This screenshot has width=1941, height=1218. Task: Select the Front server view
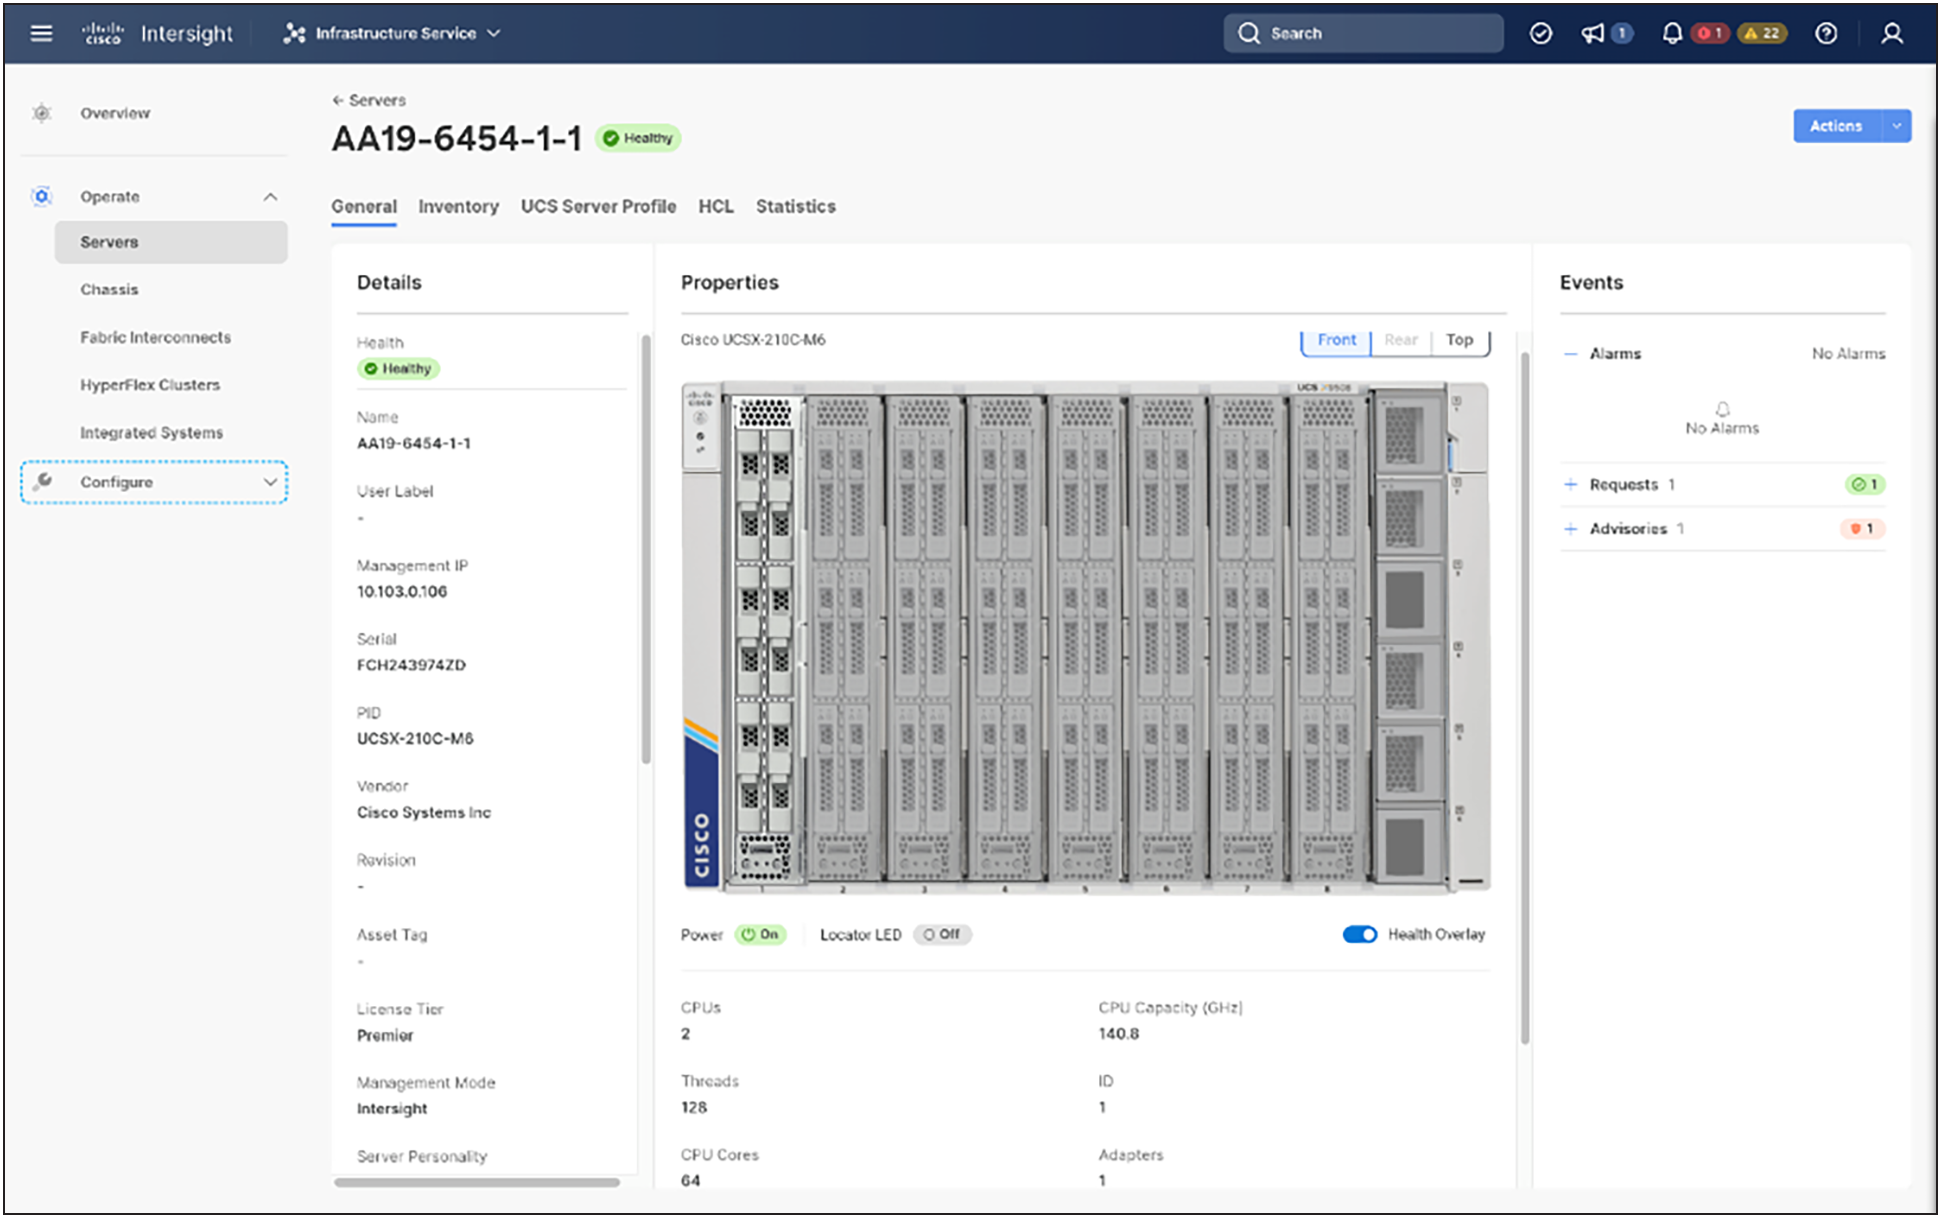[1336, 340]
